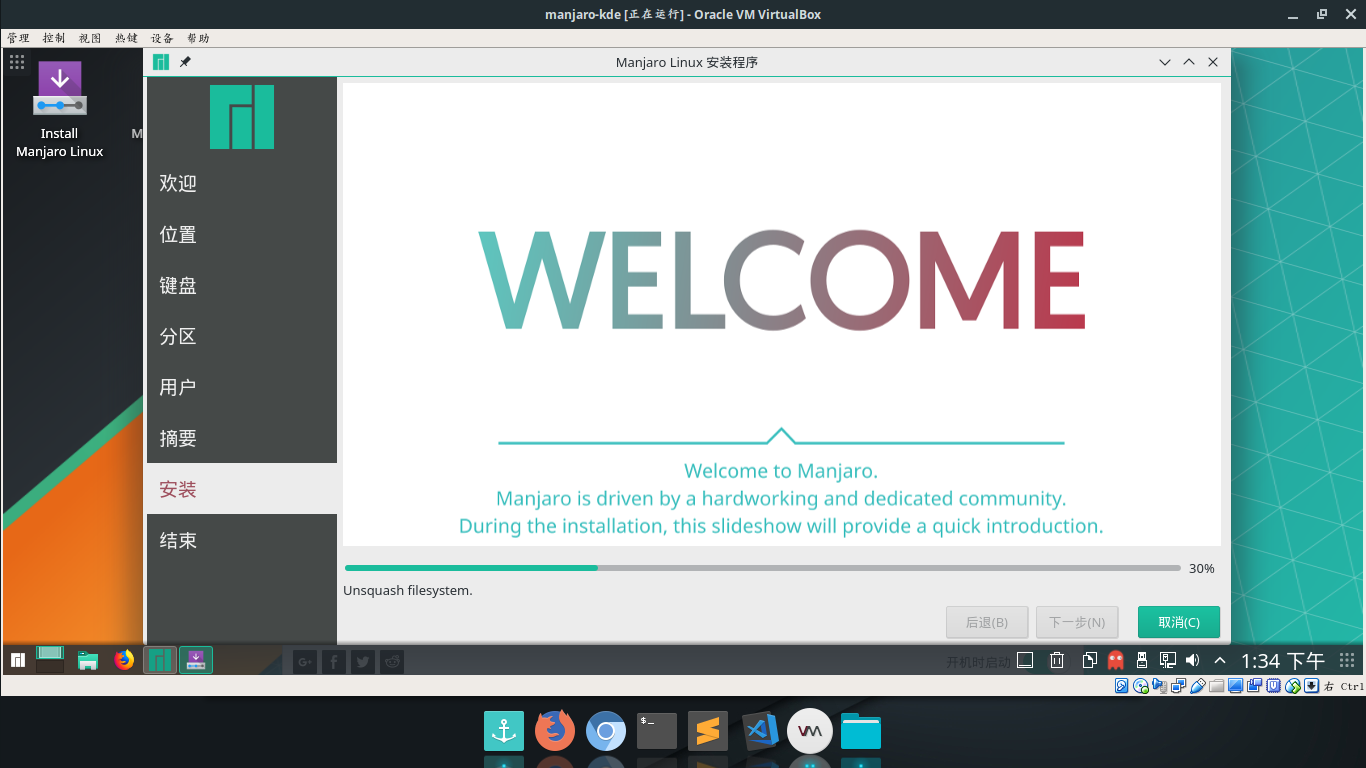Click the 'Welcome to Manjaro.' slide caption
The image size is (1366, 768).
pos(781,471)
